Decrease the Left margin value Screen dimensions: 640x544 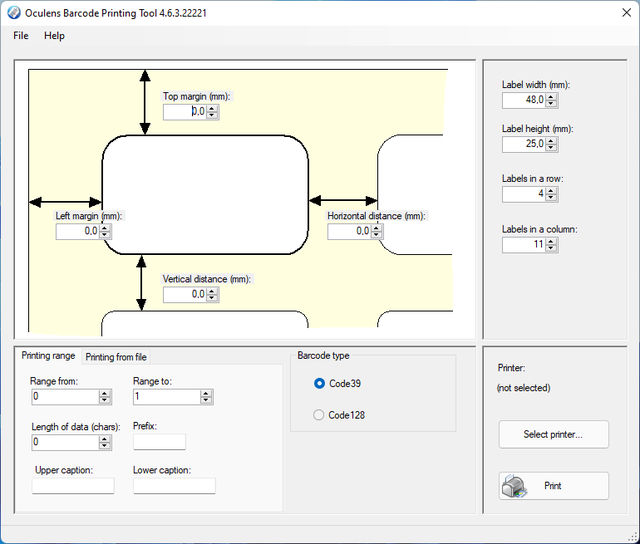[105, 235]
